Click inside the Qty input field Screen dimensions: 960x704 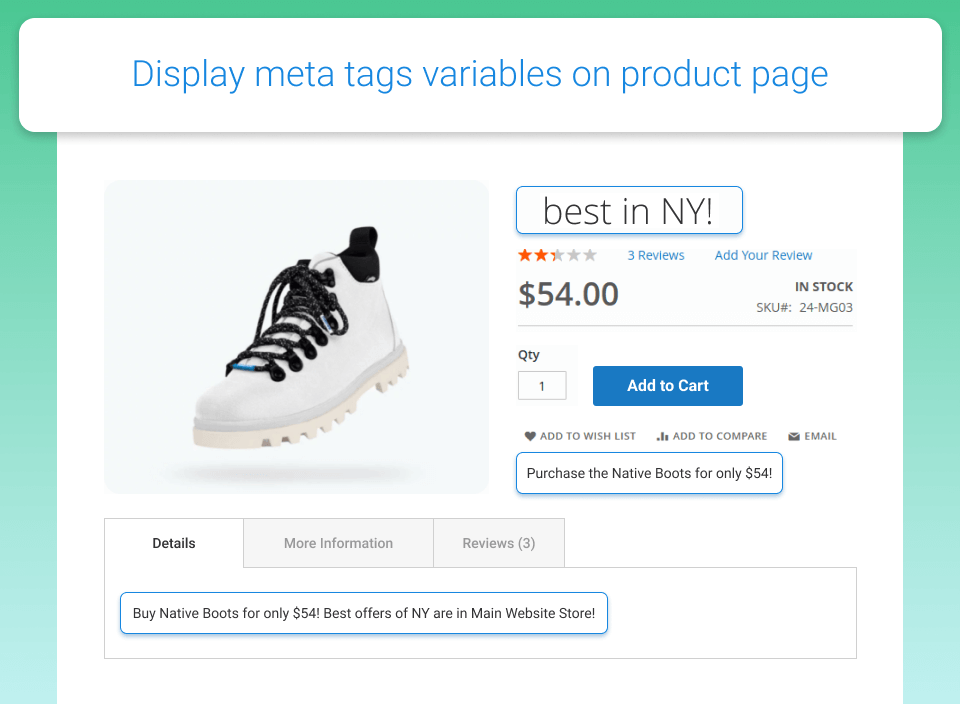(542, 385)
